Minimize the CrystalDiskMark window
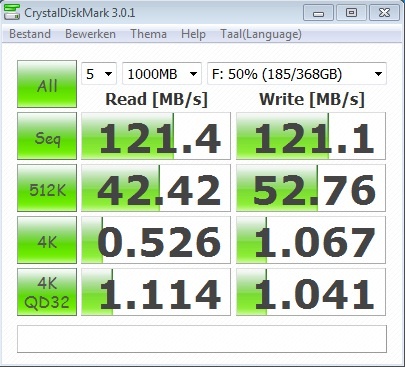This screenshot has width=405, height=367. pyautogui.click(x=318, y=13)
